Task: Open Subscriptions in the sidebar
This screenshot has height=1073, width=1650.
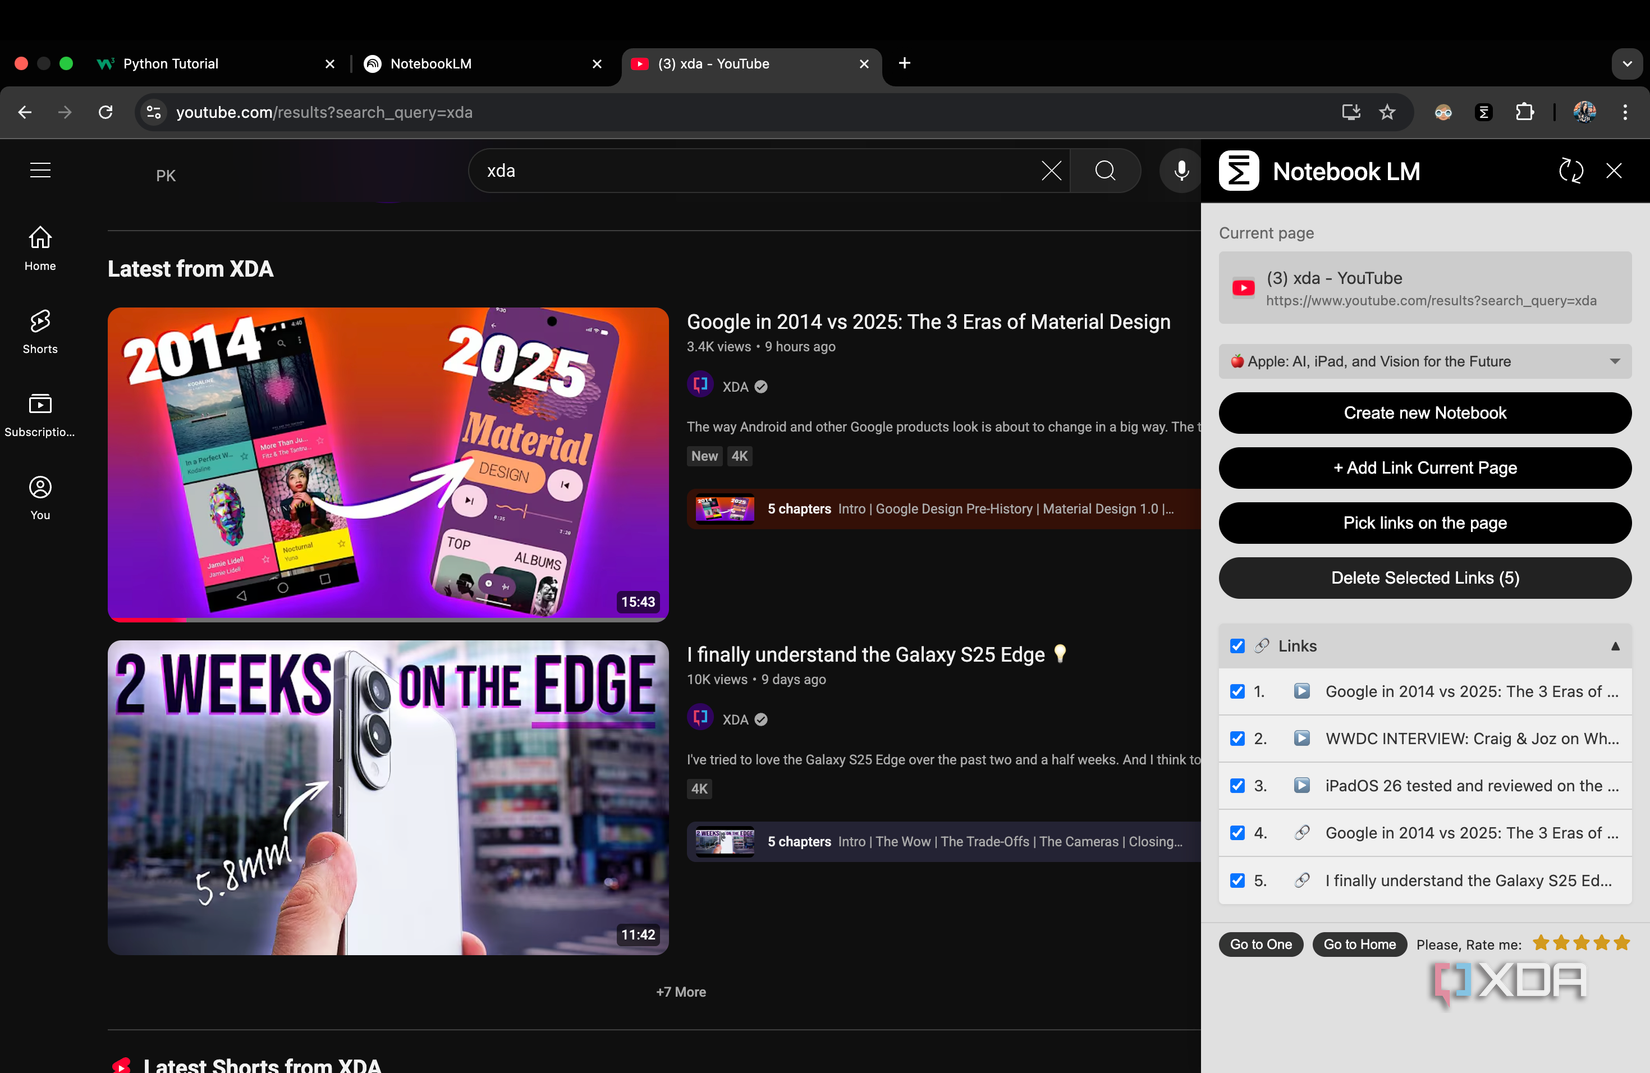Action: click(40, 414)
